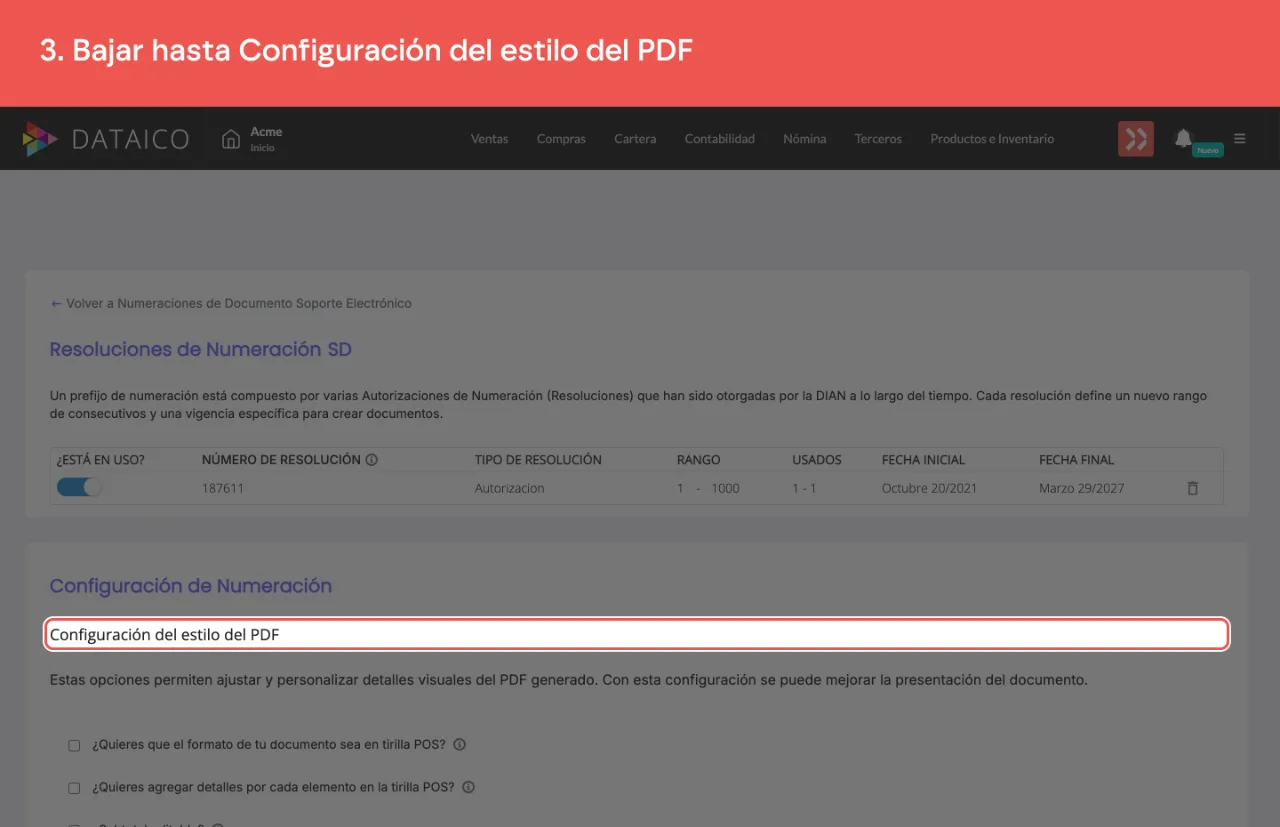Click the 1 - 1 usados value

click(x=804, y=489)
